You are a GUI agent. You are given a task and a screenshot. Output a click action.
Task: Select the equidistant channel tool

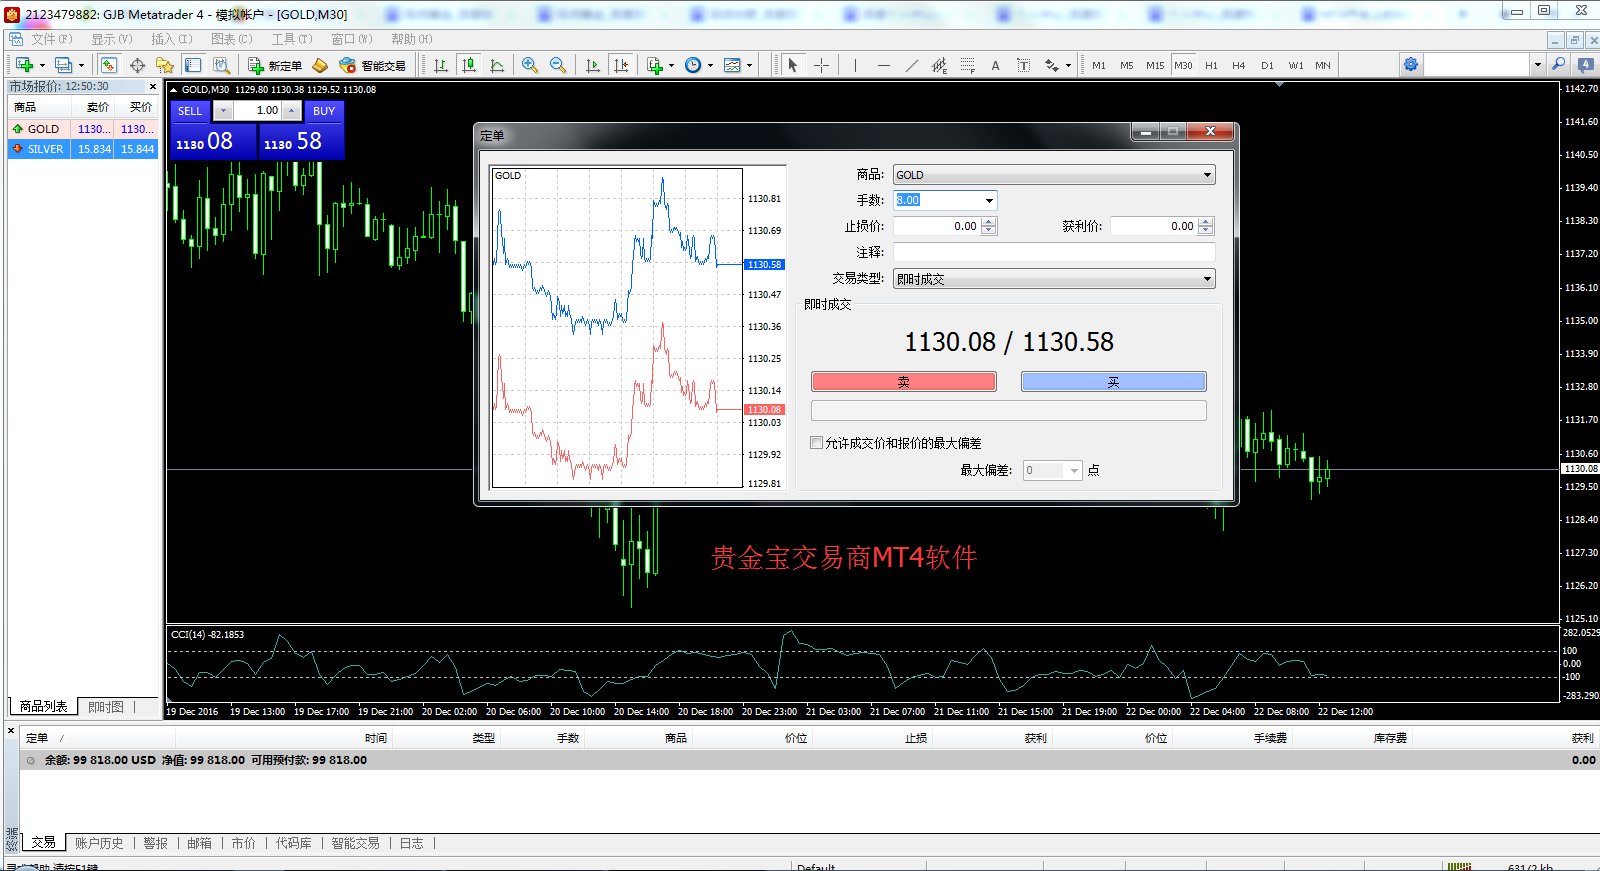coord(939,65)
